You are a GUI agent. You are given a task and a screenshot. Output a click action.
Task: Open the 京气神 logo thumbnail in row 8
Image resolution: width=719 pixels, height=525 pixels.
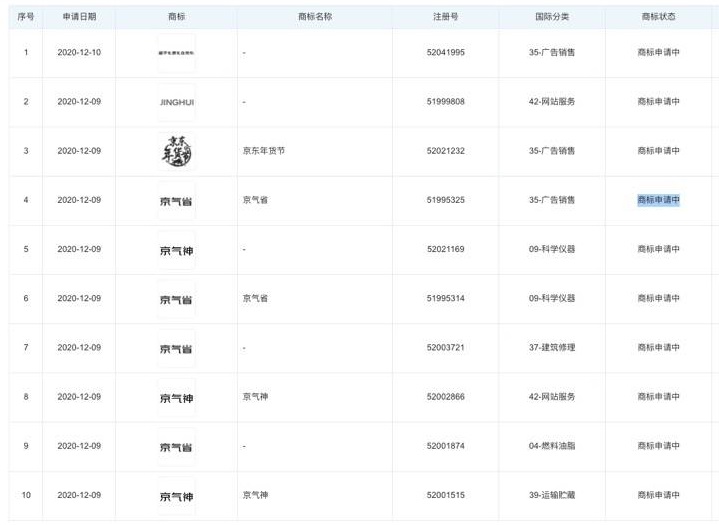pos(176,397)
